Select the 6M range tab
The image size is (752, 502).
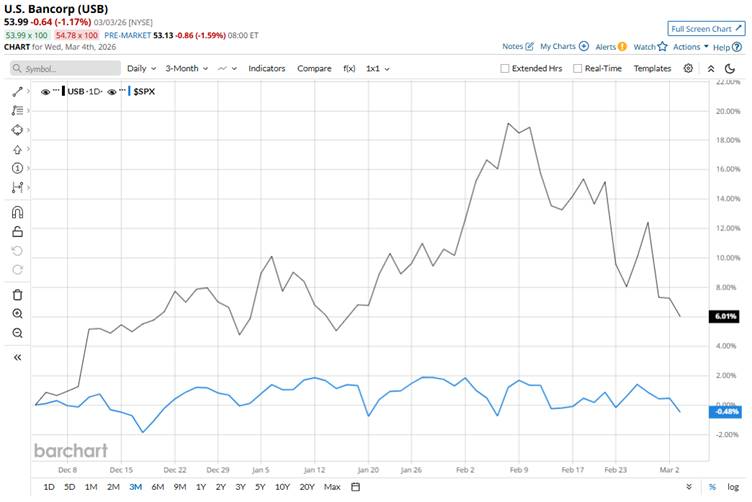157,487
